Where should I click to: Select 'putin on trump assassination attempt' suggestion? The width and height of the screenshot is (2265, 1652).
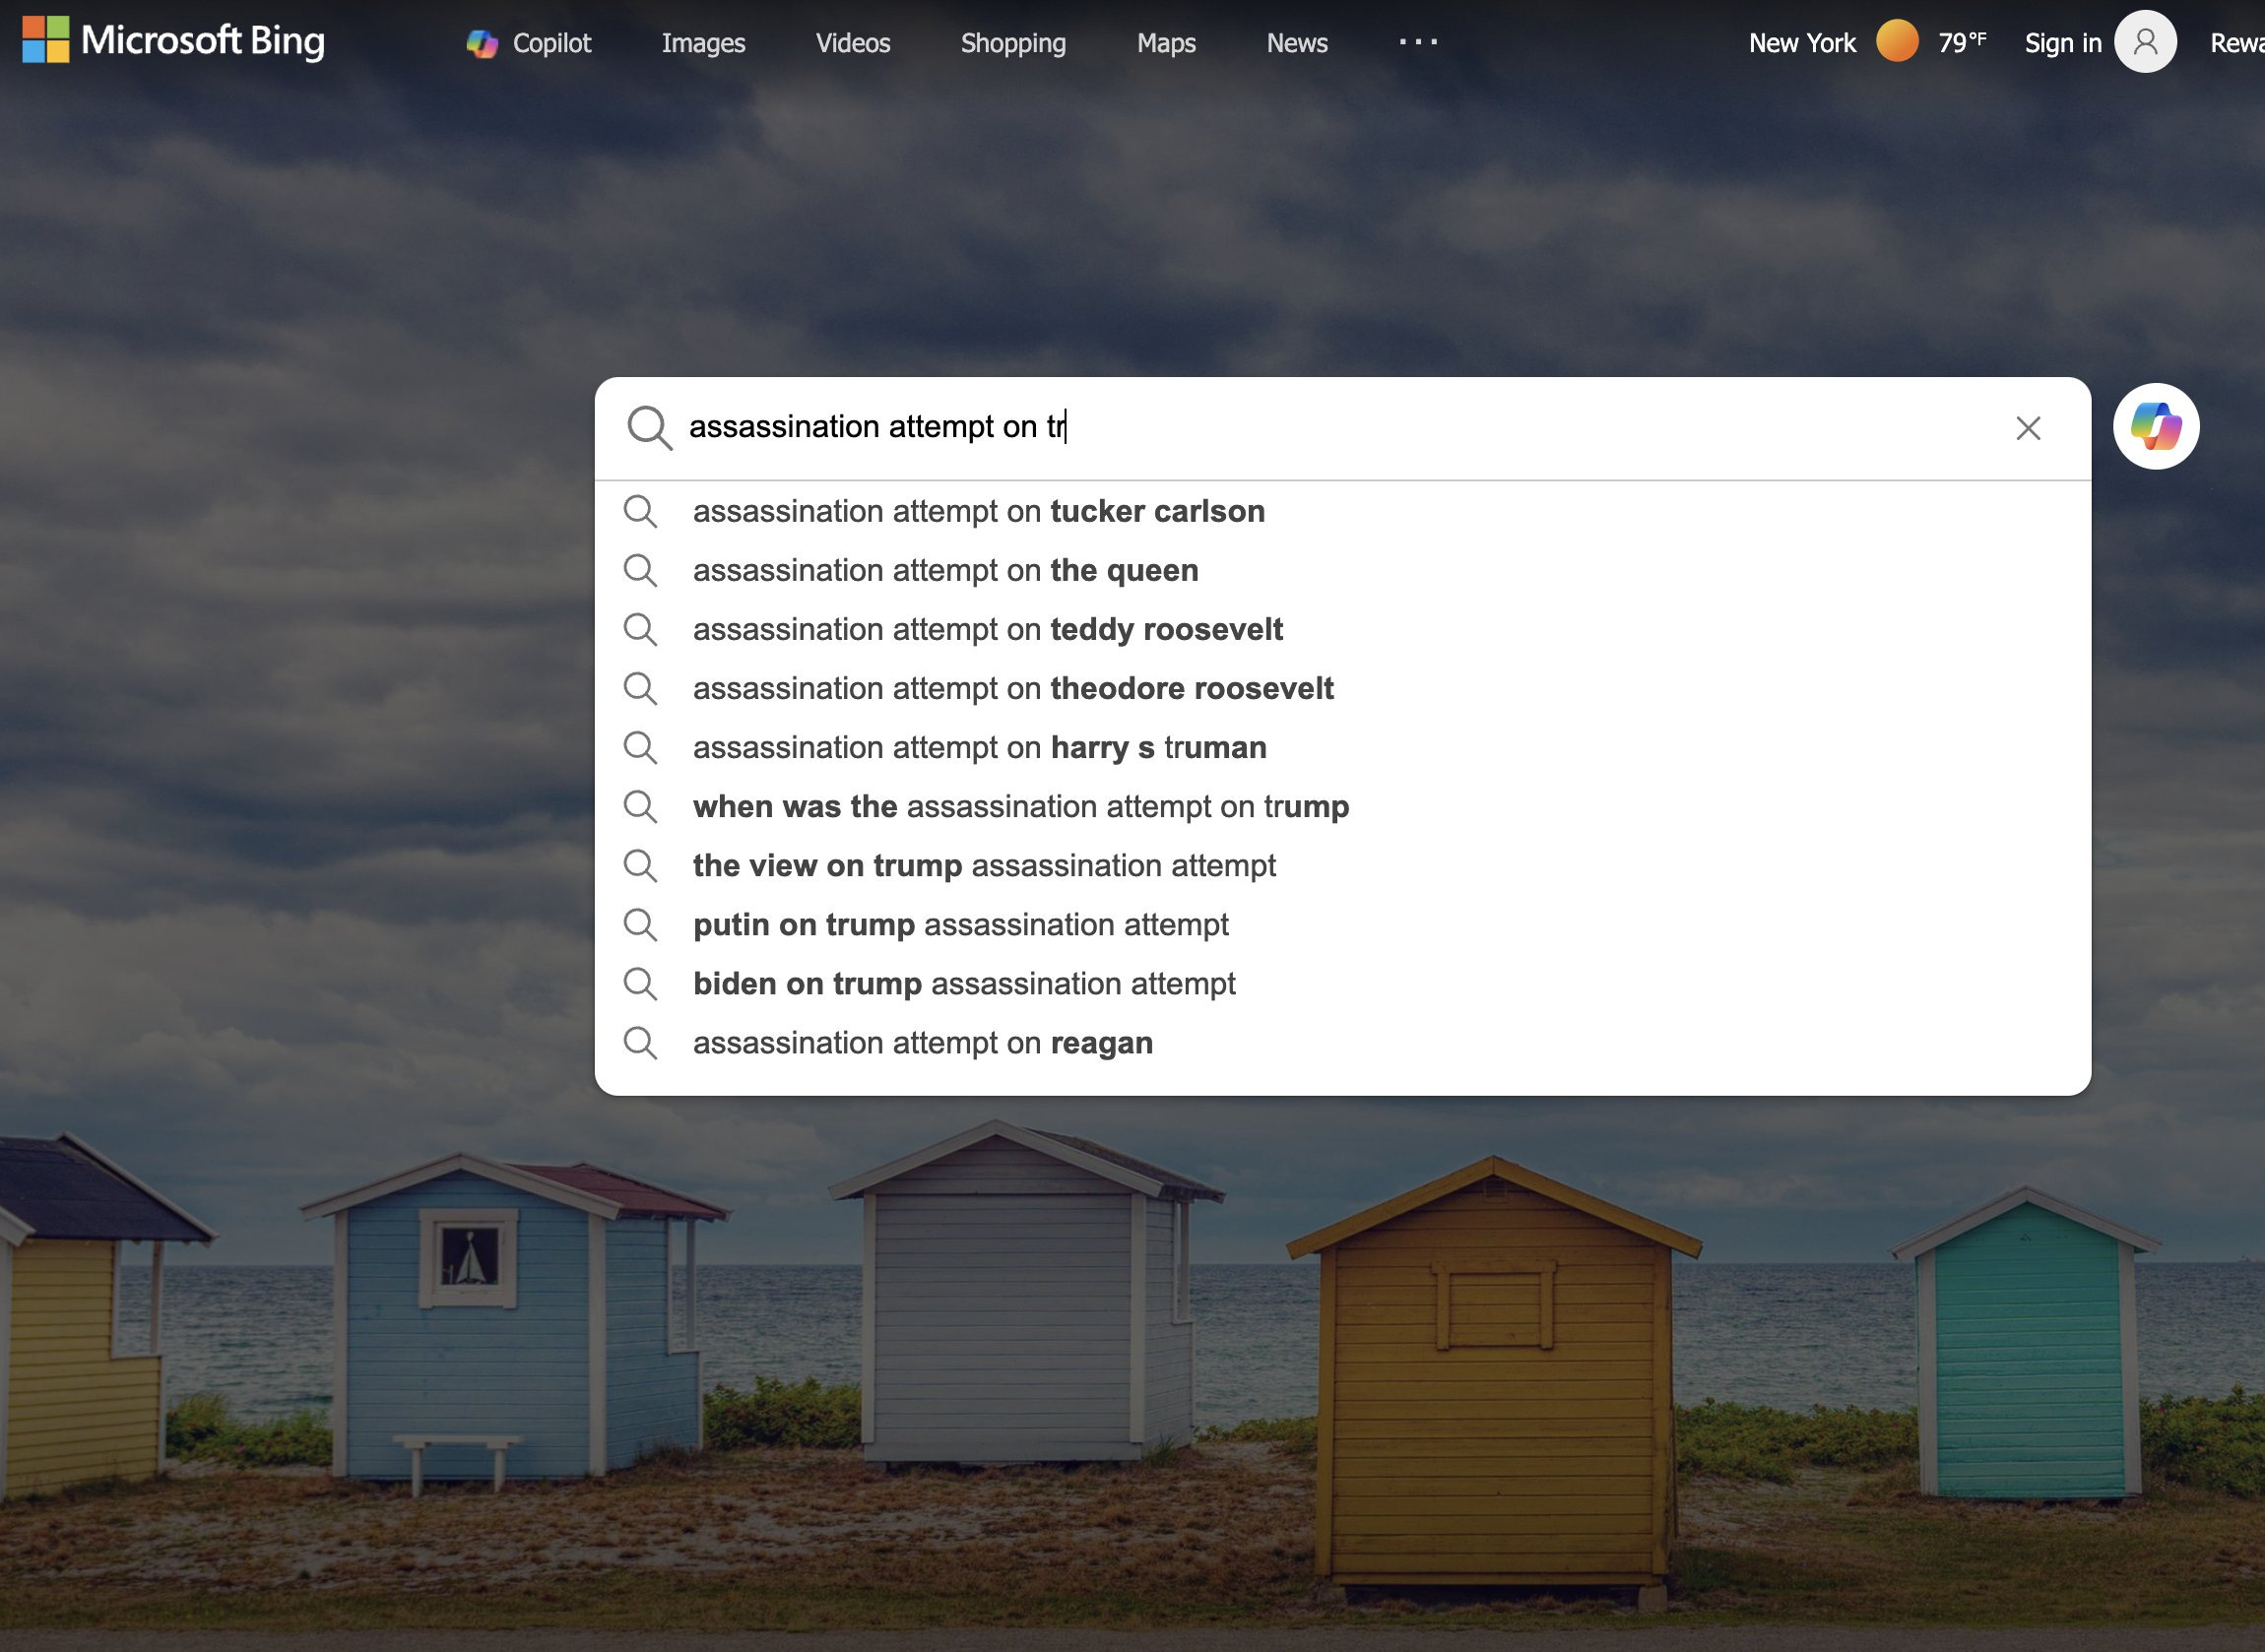click(x=1342, y=924)
